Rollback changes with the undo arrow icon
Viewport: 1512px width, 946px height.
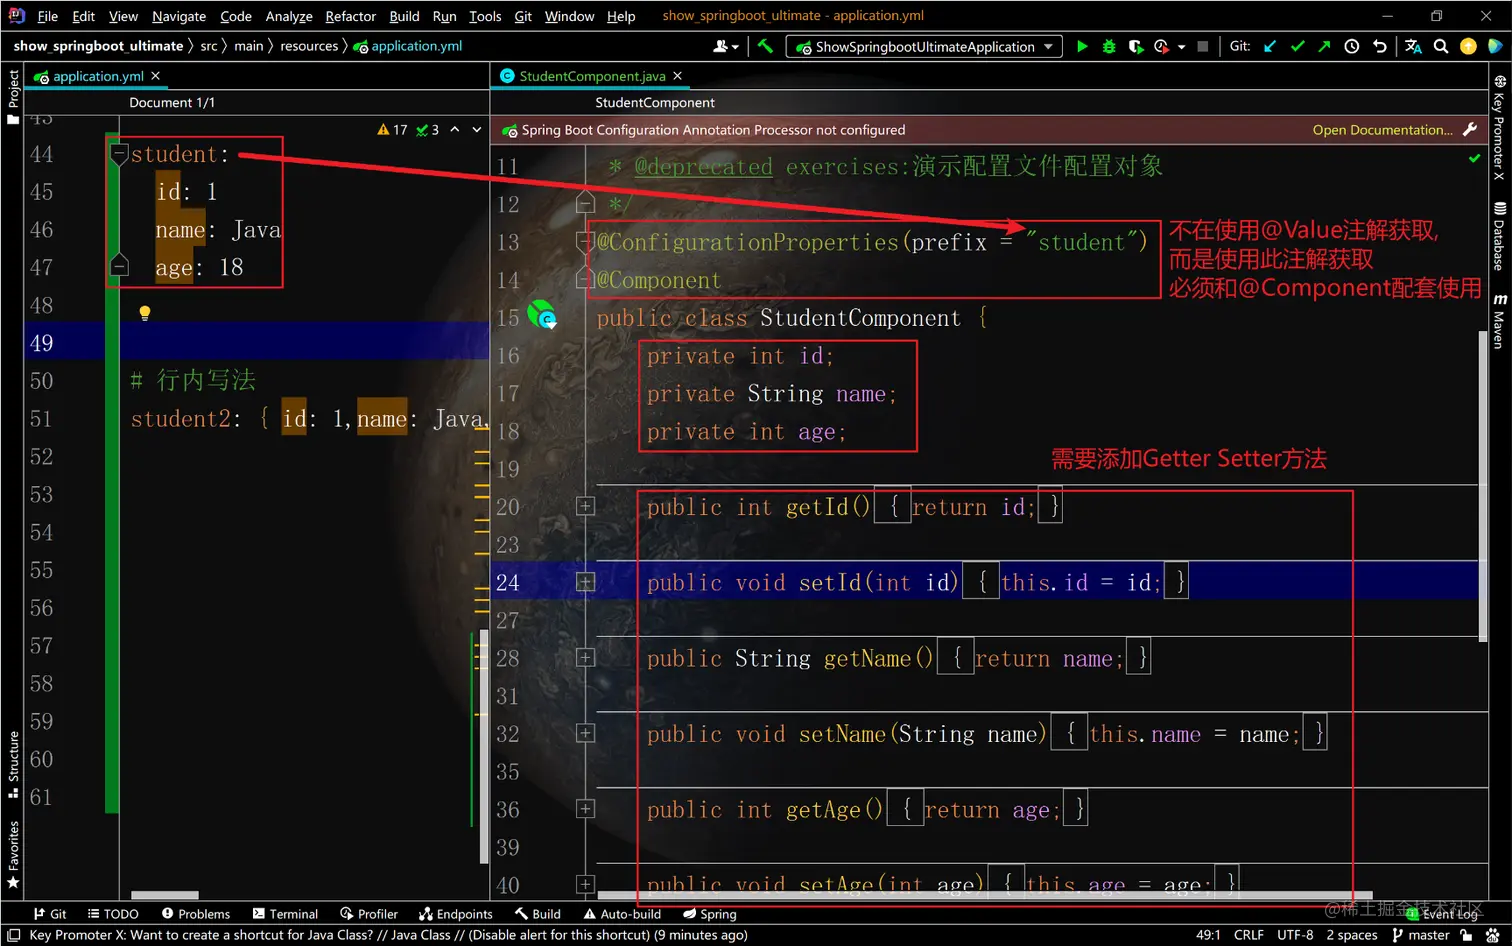pos(1380,46)
